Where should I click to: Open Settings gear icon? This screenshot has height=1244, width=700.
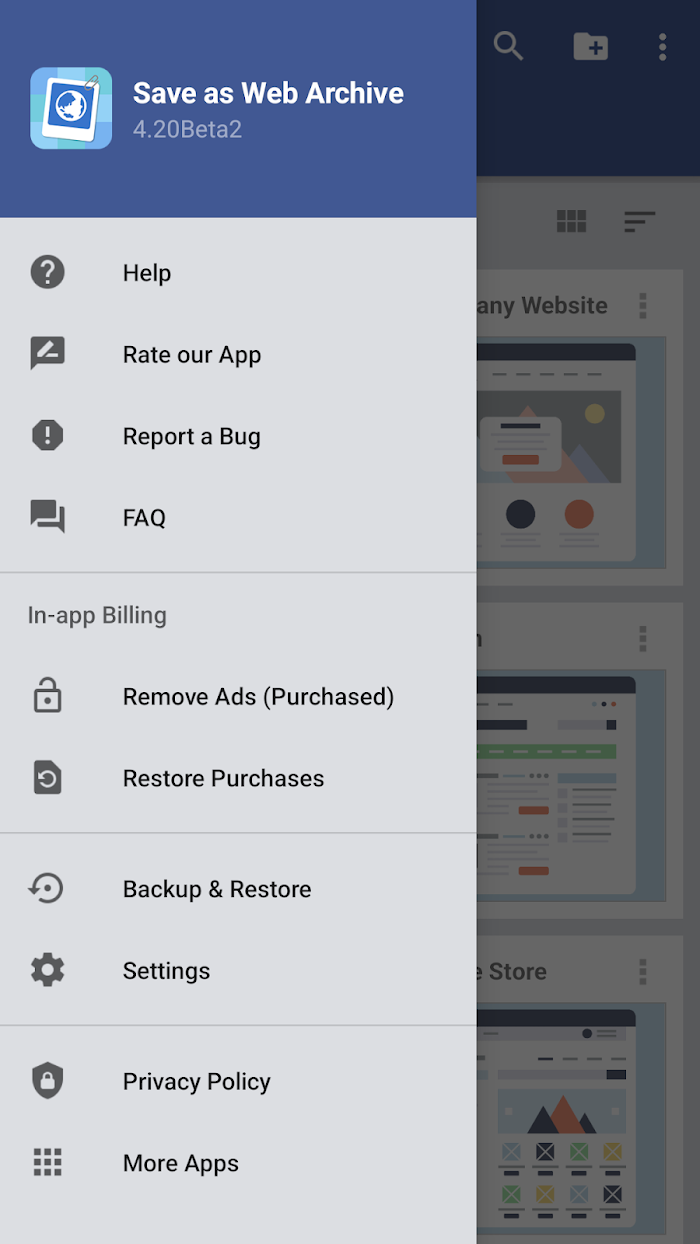pos(47,970)
